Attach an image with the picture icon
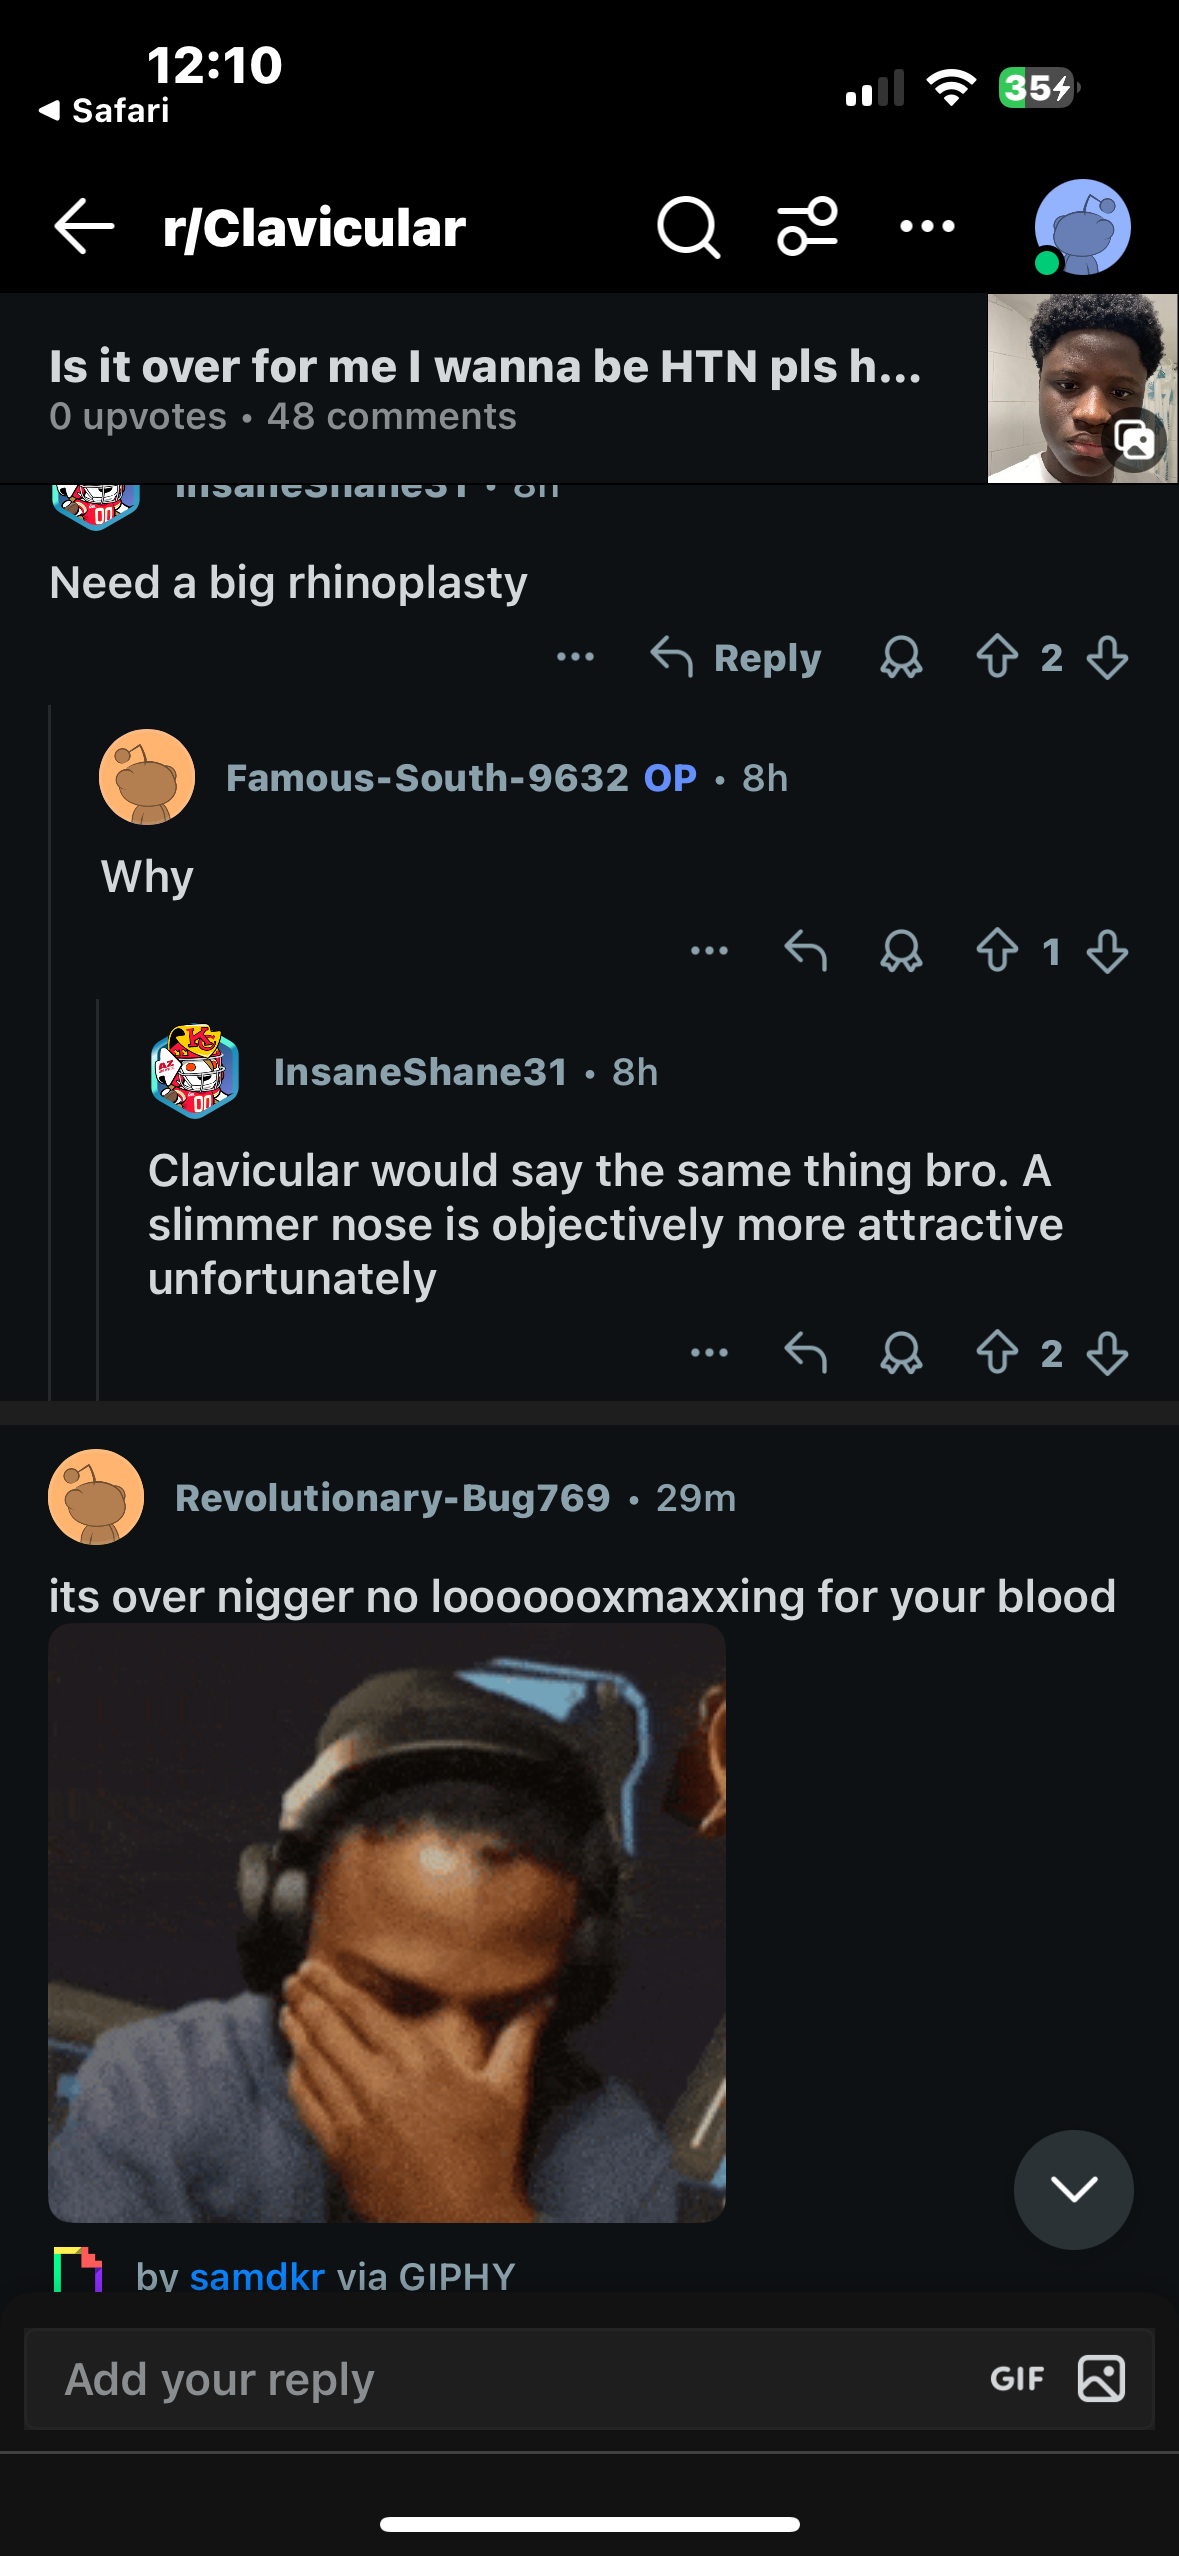This screenshot has height=2556, width=1179. click(1101, 2379)
